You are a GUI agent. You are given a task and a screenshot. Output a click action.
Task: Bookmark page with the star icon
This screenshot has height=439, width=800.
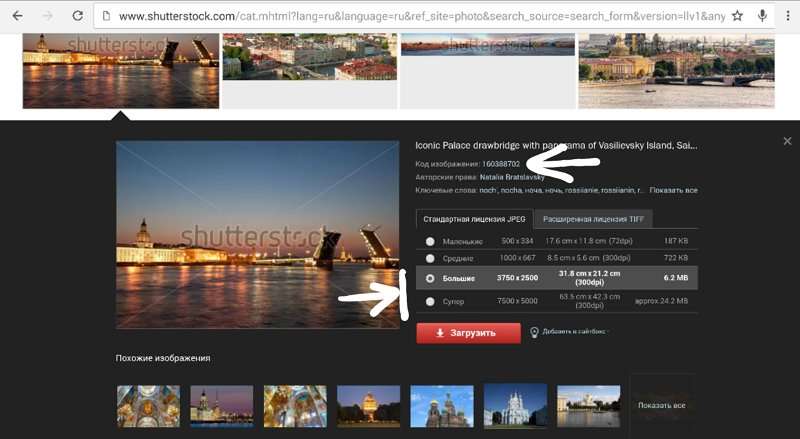pos(737,16)
